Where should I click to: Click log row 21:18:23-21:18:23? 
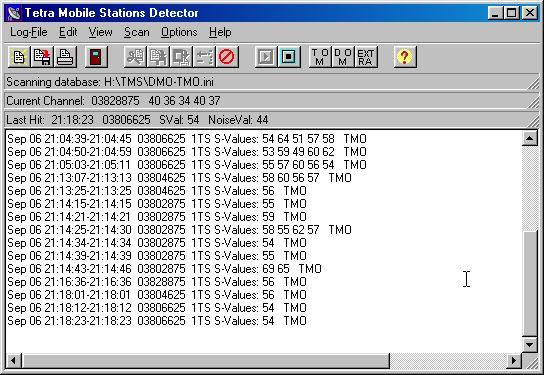pos(157,321)
